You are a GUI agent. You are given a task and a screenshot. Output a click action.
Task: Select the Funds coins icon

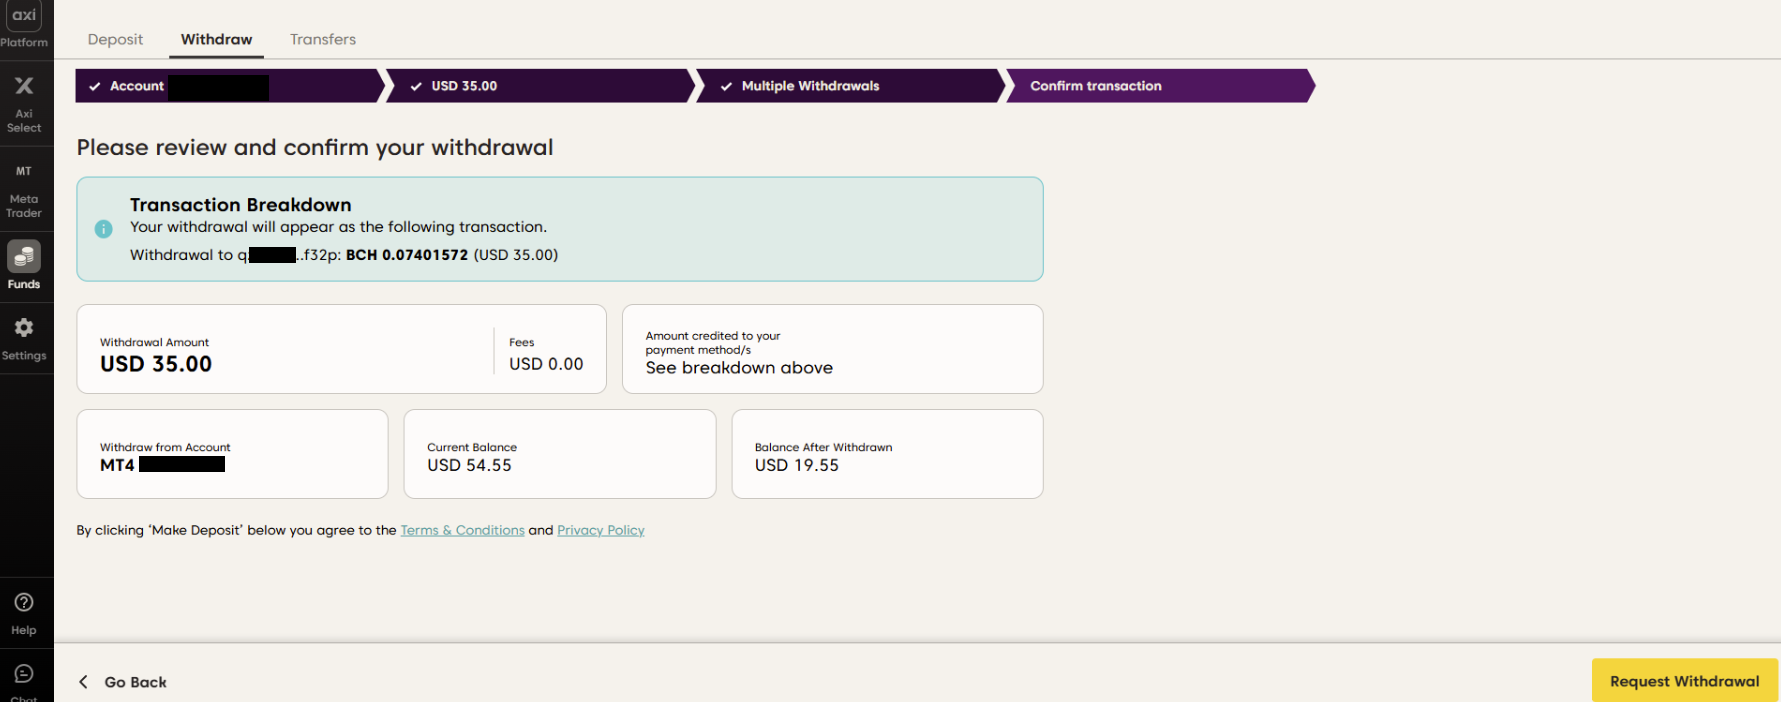[x=24, y=257]
